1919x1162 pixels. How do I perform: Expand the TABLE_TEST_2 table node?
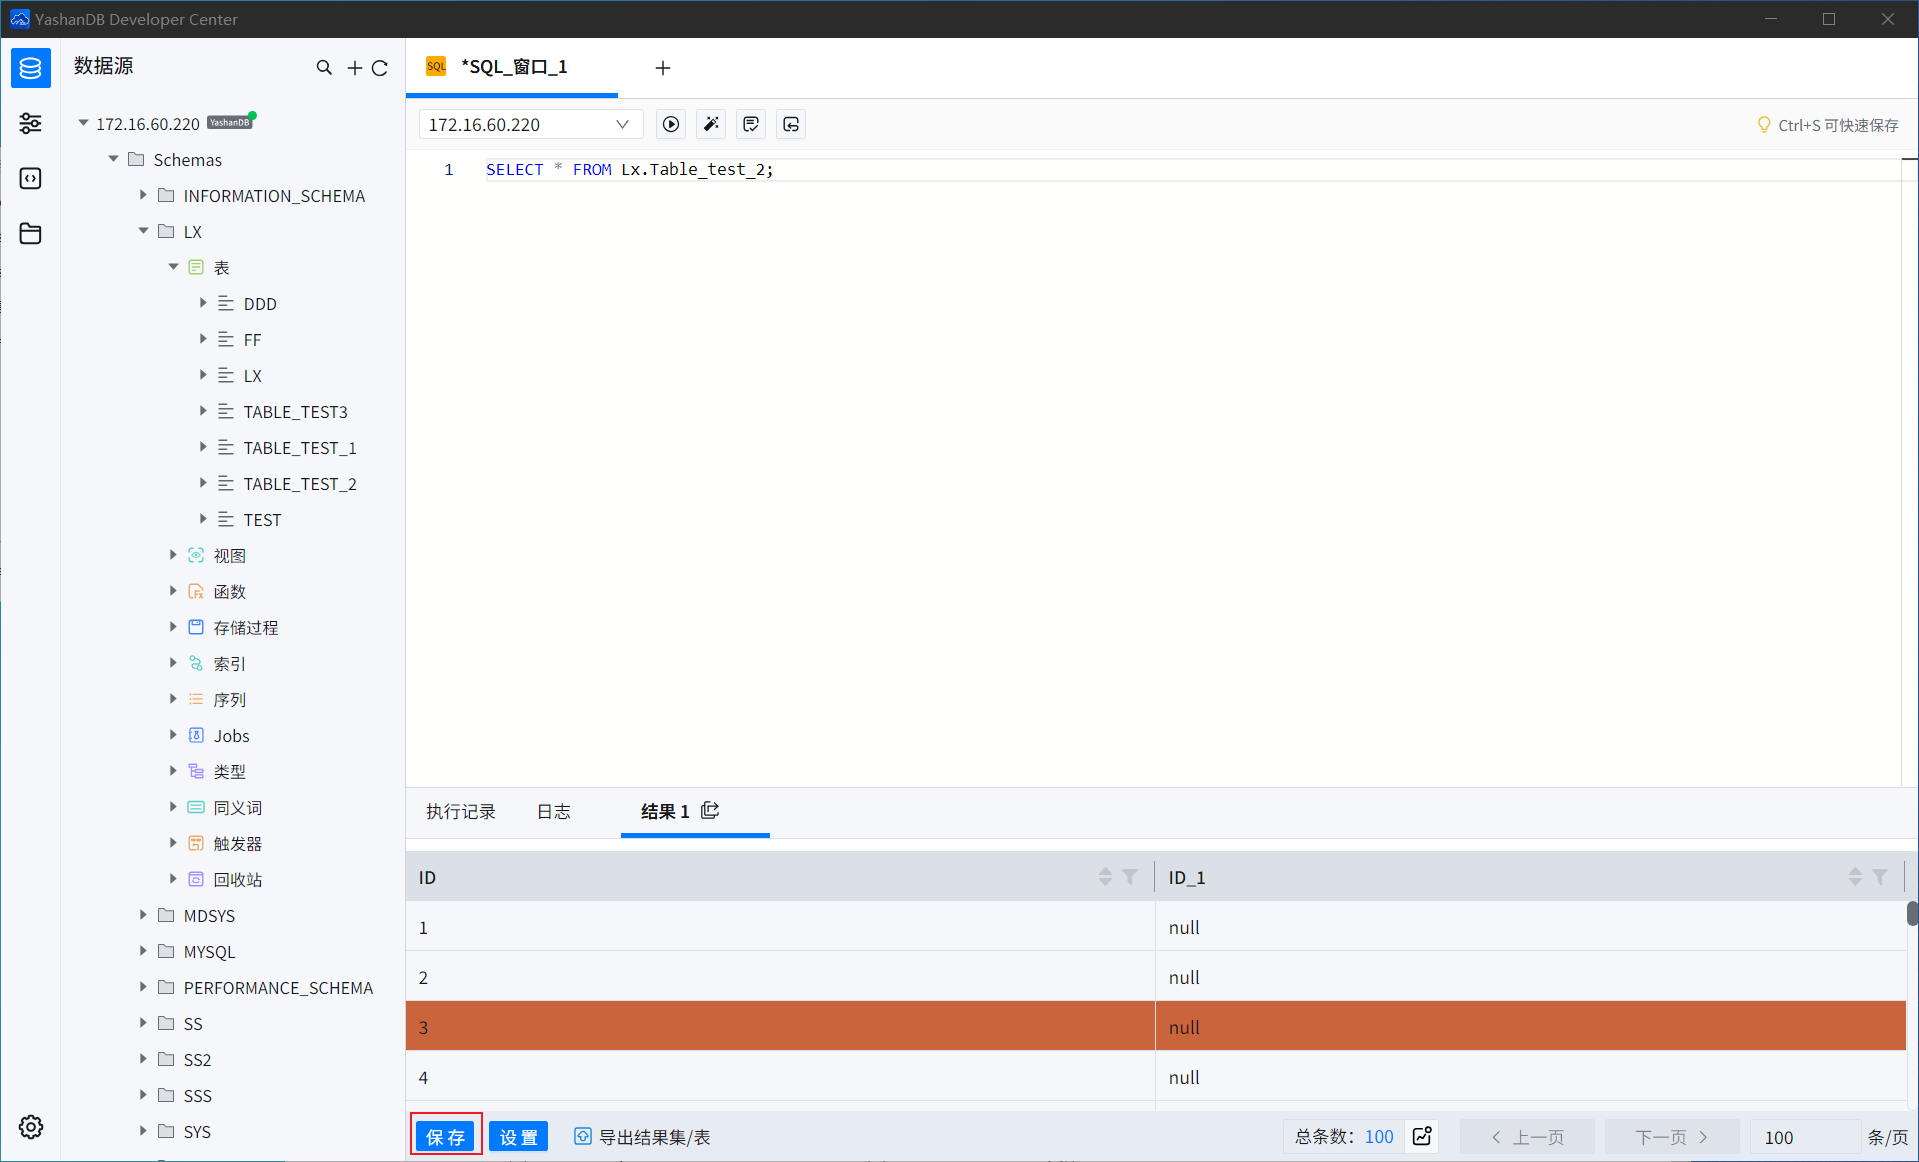[x=203, y=483]
